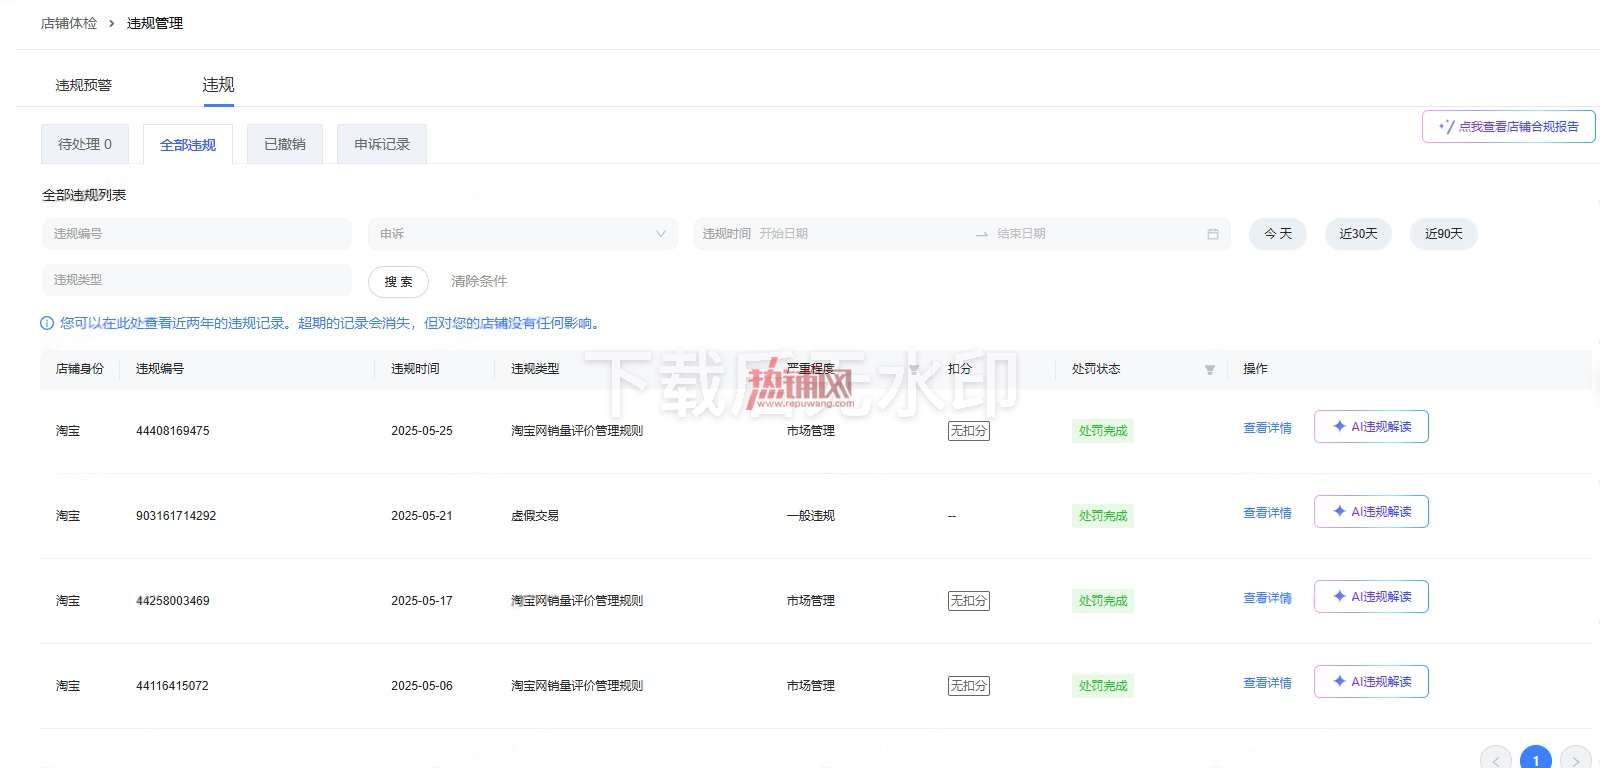The width and height of the screenshot is (1600, 768).
Task: Filter by 近30天 quick range
Action: pos(1358,234)
